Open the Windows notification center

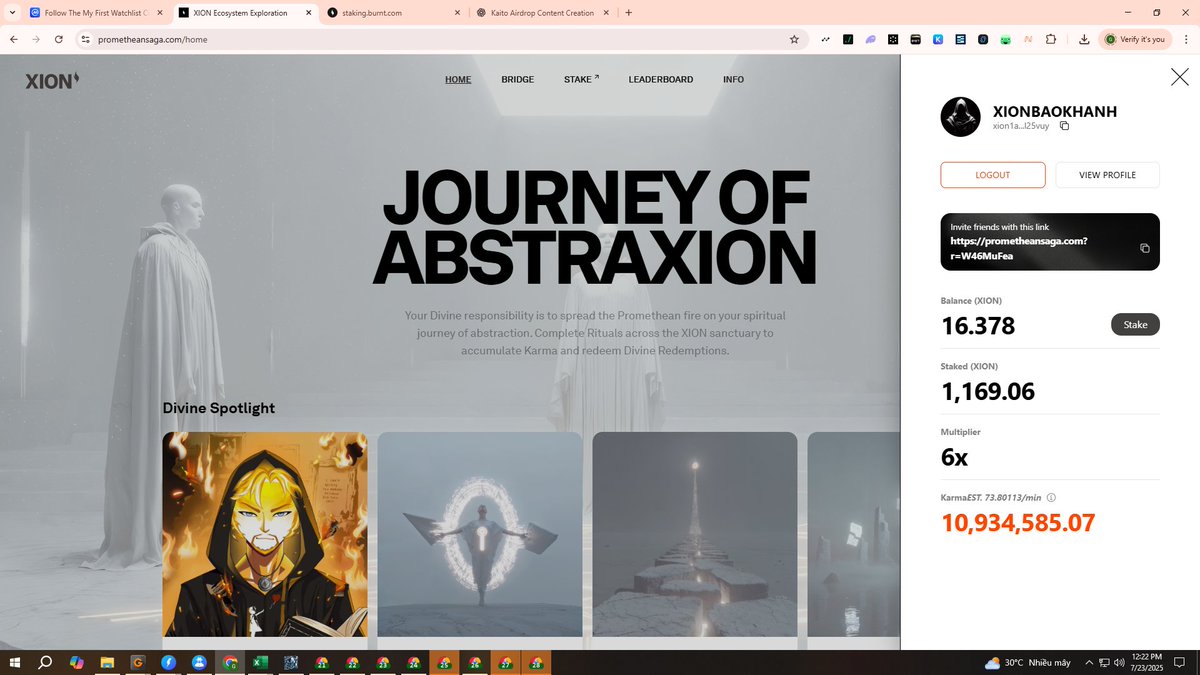pos(1180,662)
